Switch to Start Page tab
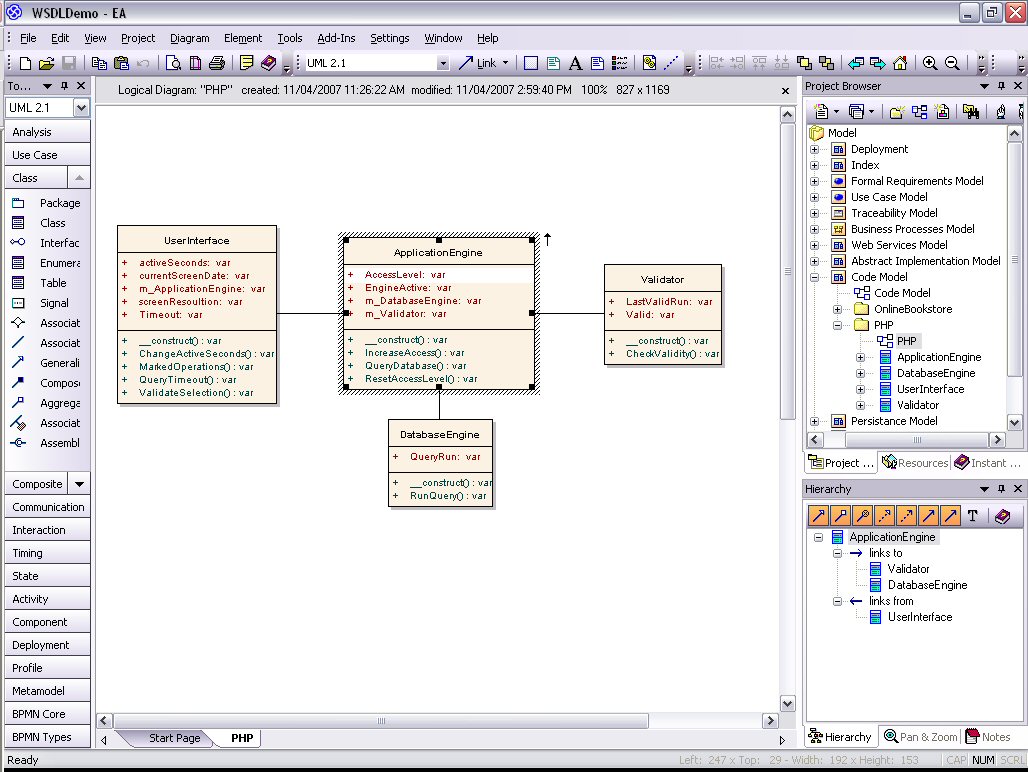This screenshot has height=772, width=1028. coord(174,738)
